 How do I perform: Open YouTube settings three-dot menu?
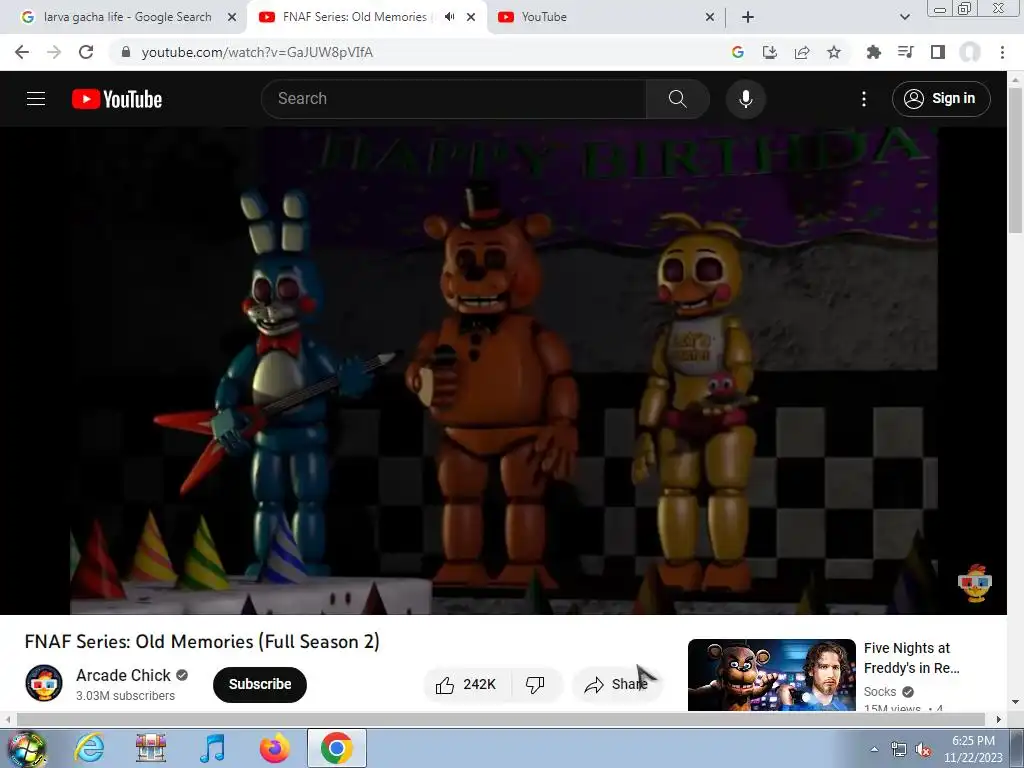tap(863, 99)
